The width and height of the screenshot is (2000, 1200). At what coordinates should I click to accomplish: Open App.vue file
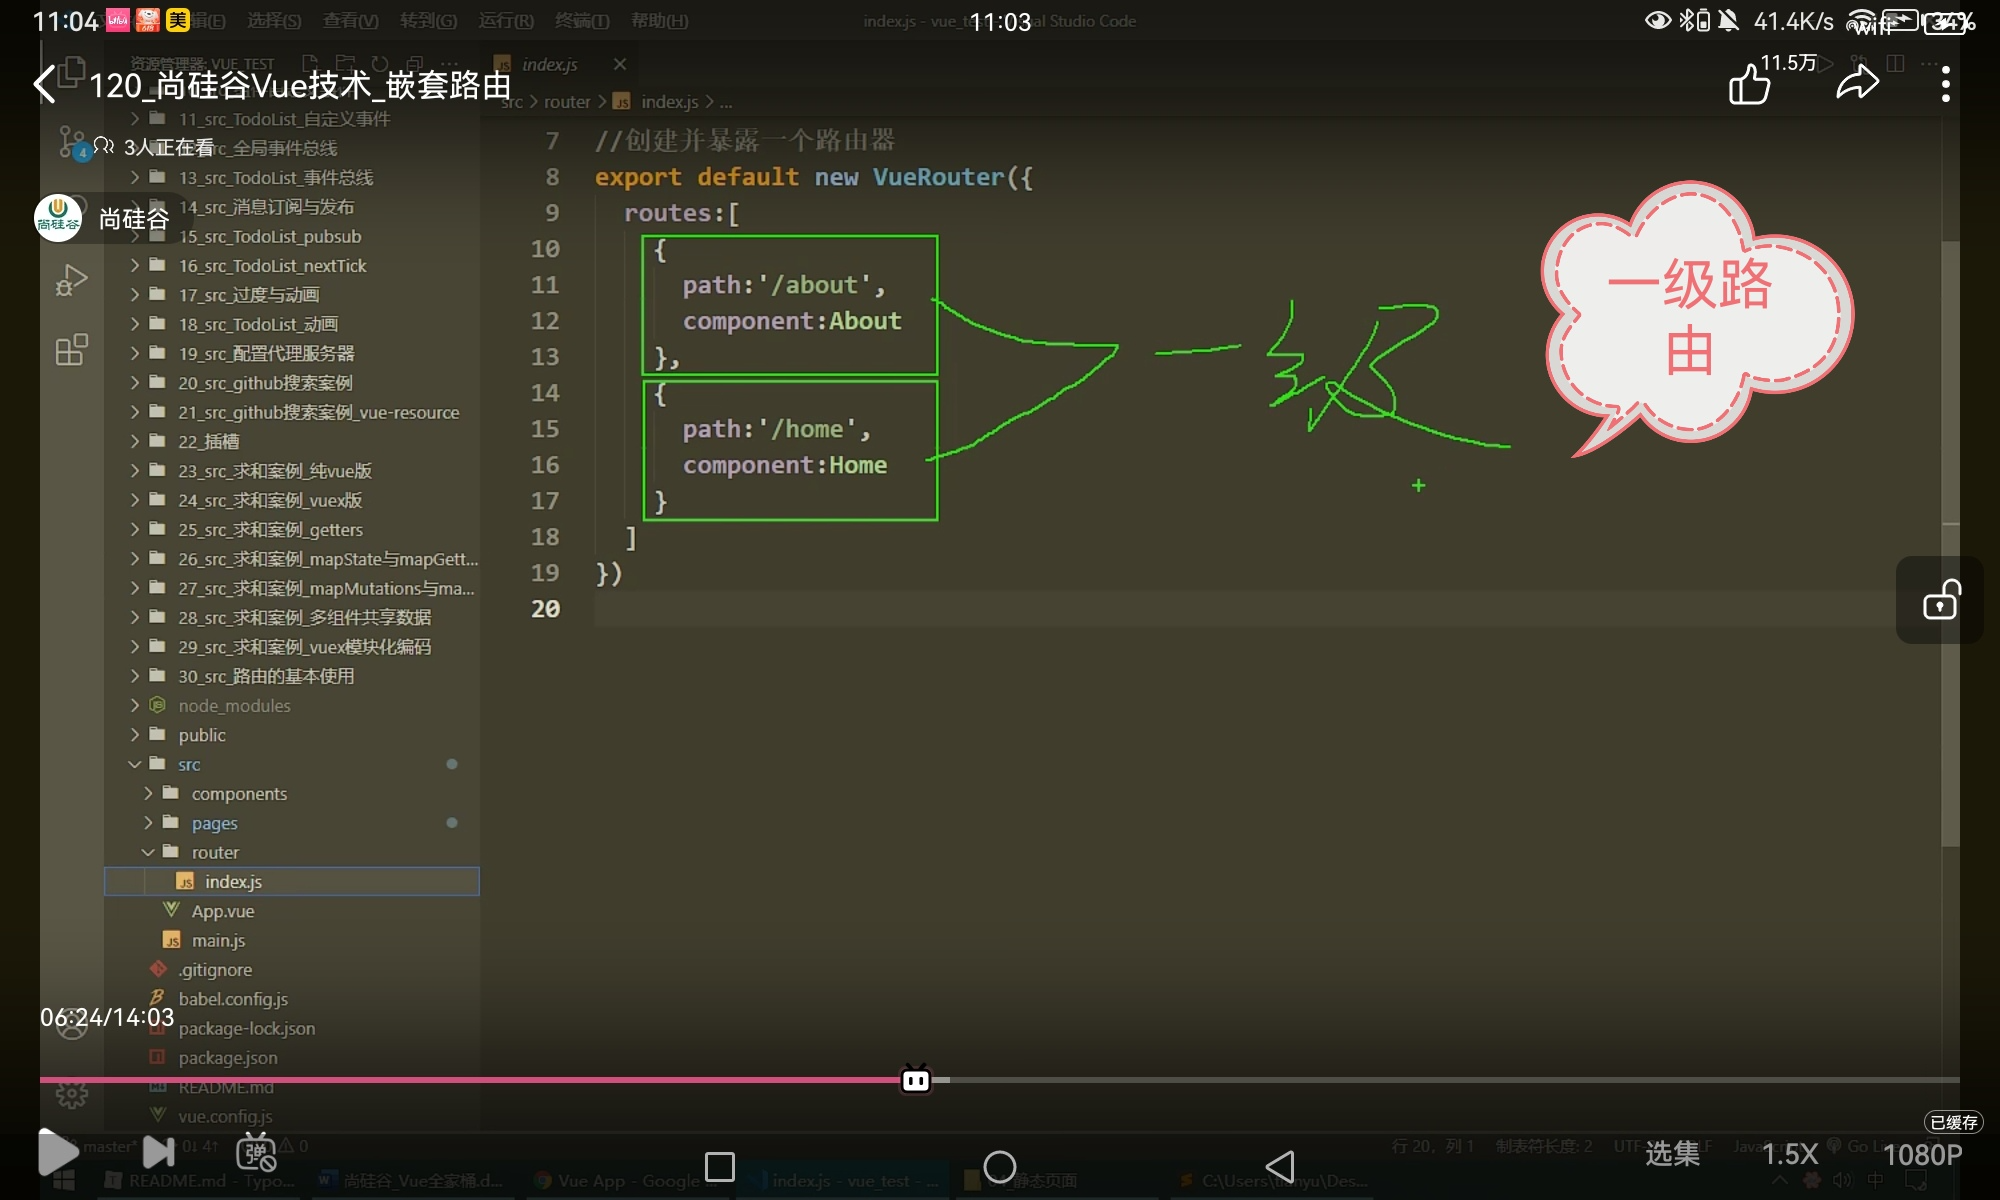222,911
